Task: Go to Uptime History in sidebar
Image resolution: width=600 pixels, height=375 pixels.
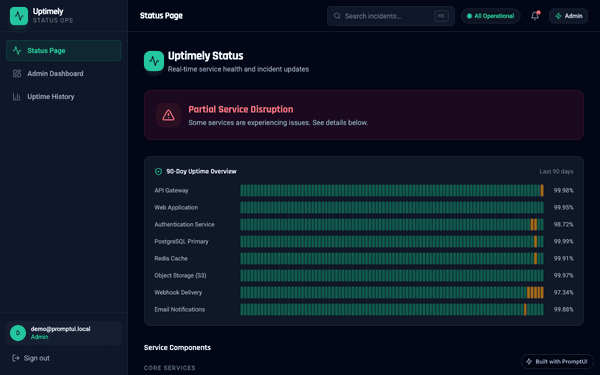Action: click(64, 96)
